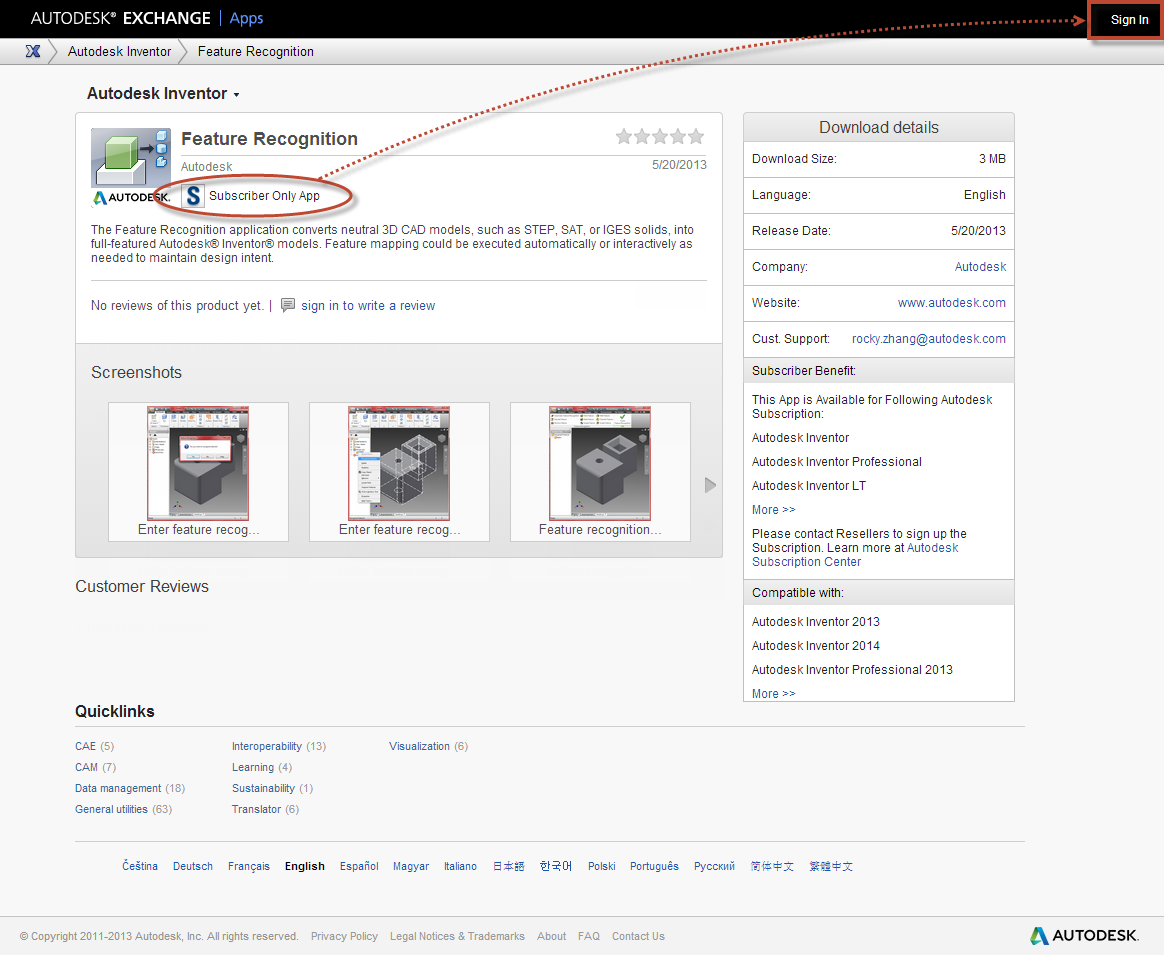Rate the app by clicking the fifth star
1164x955 pixels.
click(x=695, y=136)
